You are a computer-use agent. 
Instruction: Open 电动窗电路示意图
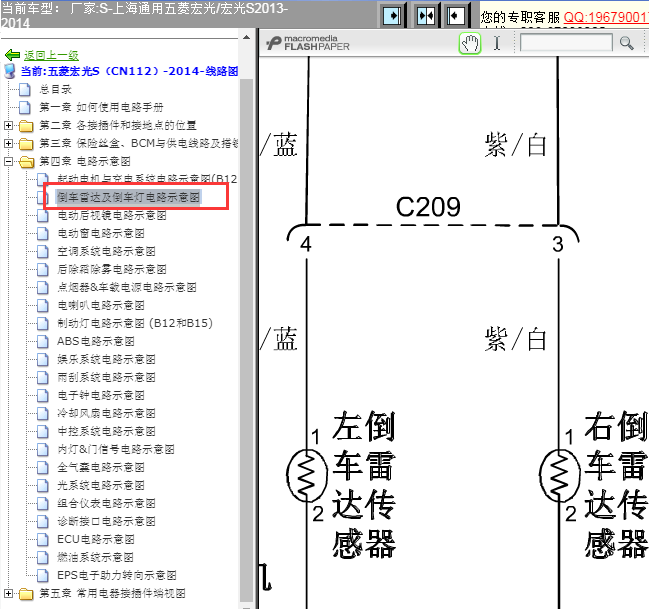point(101,233)
